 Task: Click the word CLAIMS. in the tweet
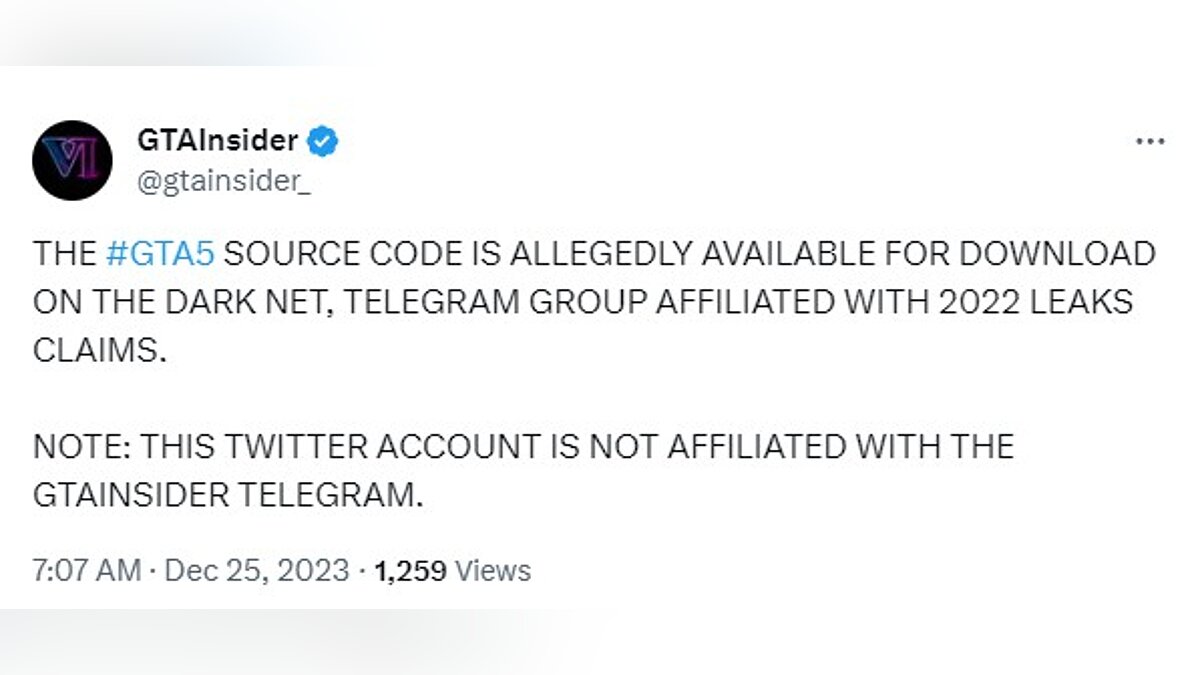[x=99, y=352]
